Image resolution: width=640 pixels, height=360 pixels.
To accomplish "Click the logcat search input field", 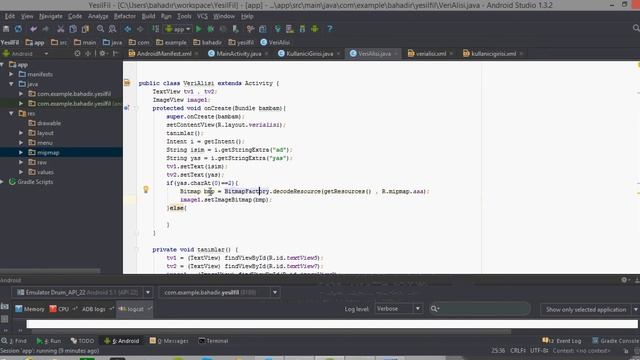I will pyautogui.click(x=480, y=309).
